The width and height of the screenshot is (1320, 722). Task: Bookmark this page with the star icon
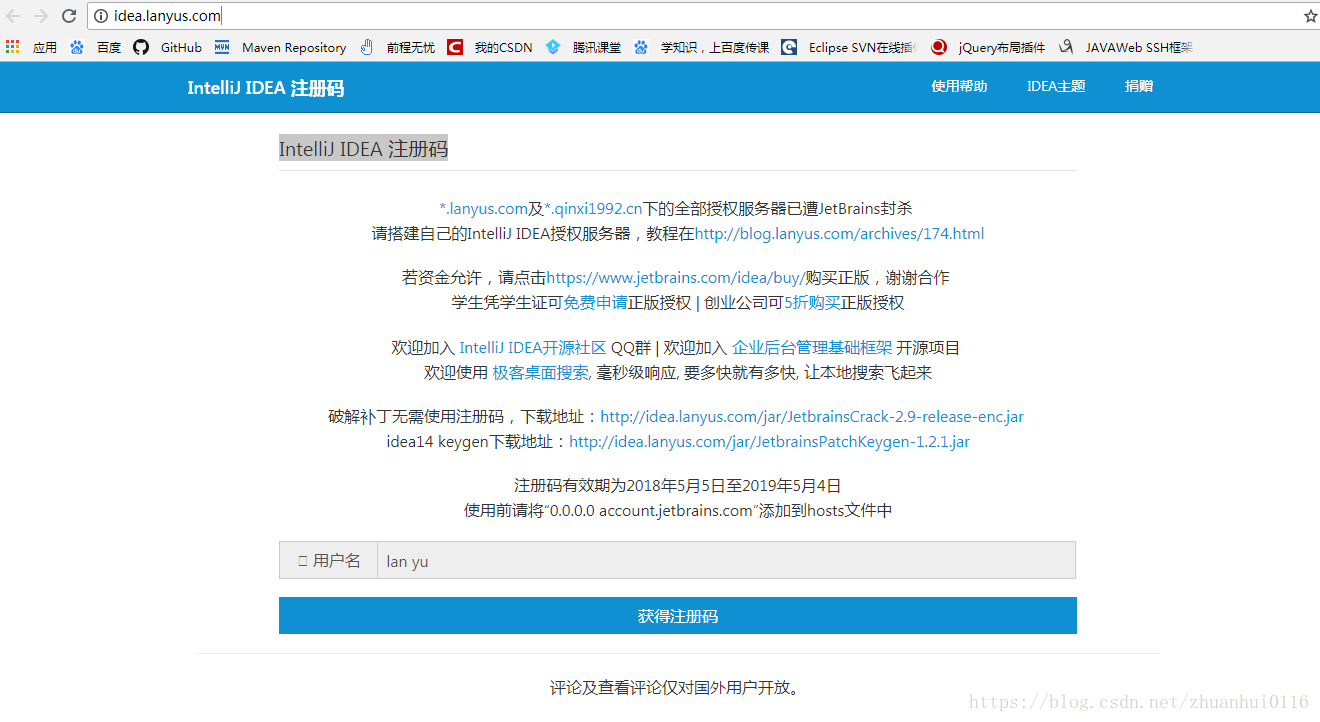1310,16
